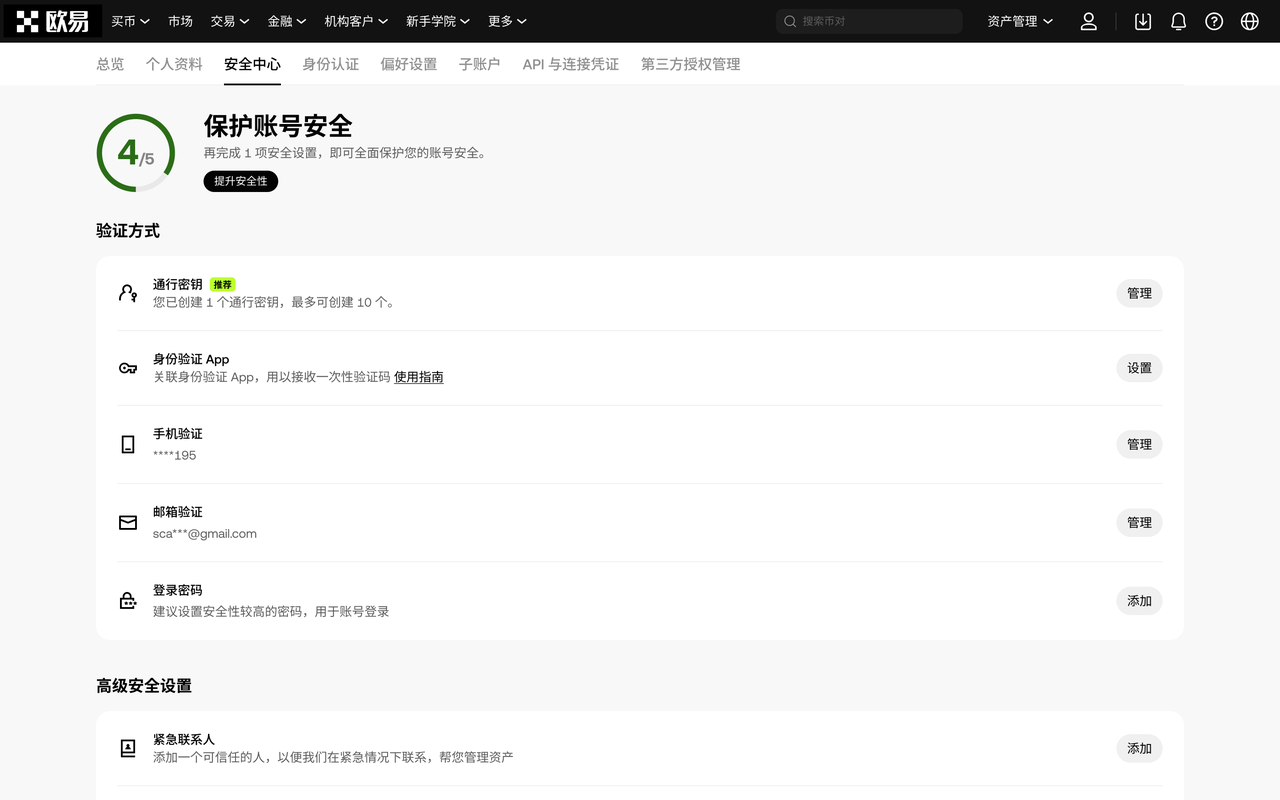This screenshot has height=800, width=1280.
Task: Expand the 买币 dropdown menu
Action: (130, 21)
